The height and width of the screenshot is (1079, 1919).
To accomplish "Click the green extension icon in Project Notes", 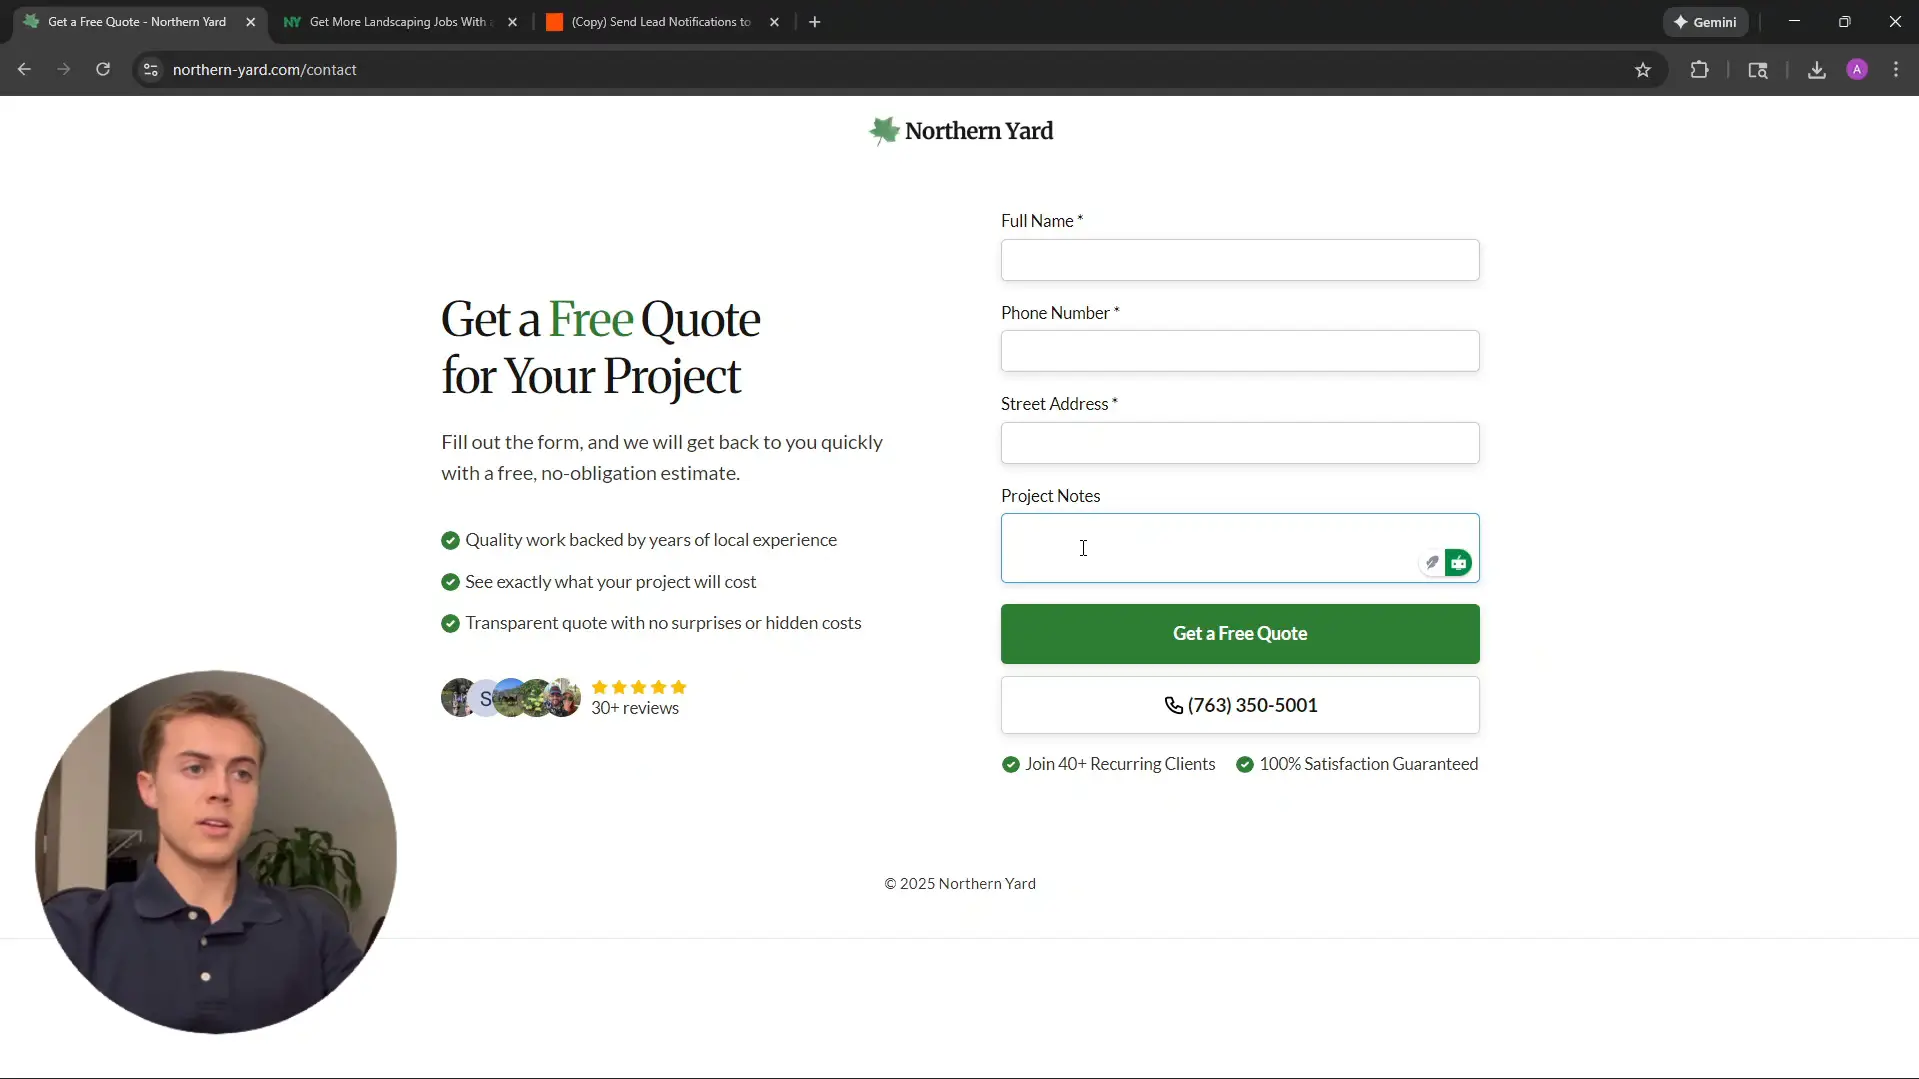I will [1458, 563].
